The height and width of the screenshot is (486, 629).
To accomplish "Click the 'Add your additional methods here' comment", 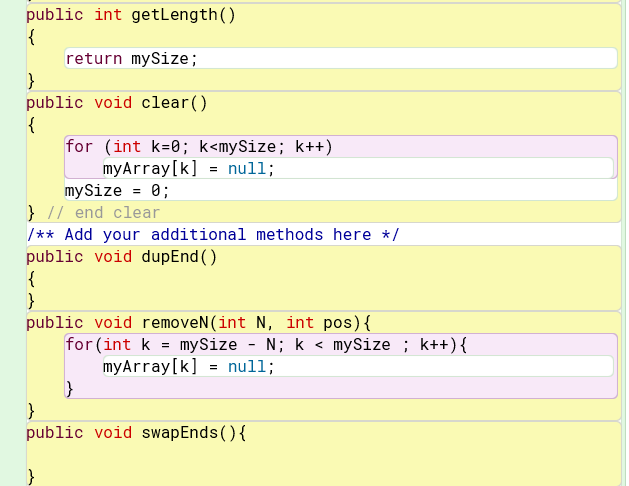I will point(213,235).
